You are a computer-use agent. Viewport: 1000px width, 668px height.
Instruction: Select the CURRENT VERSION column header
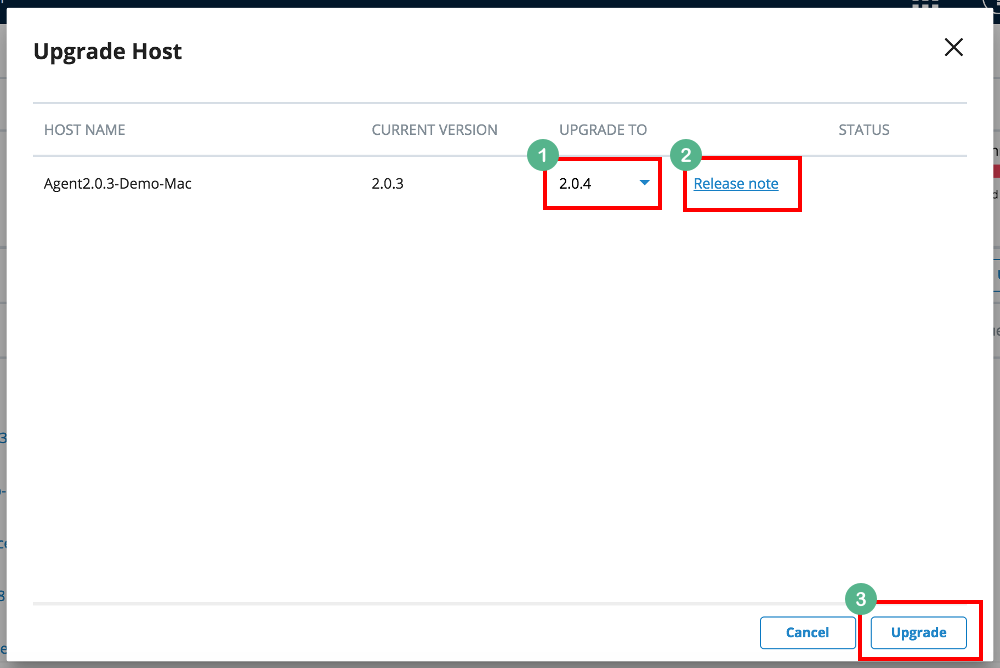point(434,130)
